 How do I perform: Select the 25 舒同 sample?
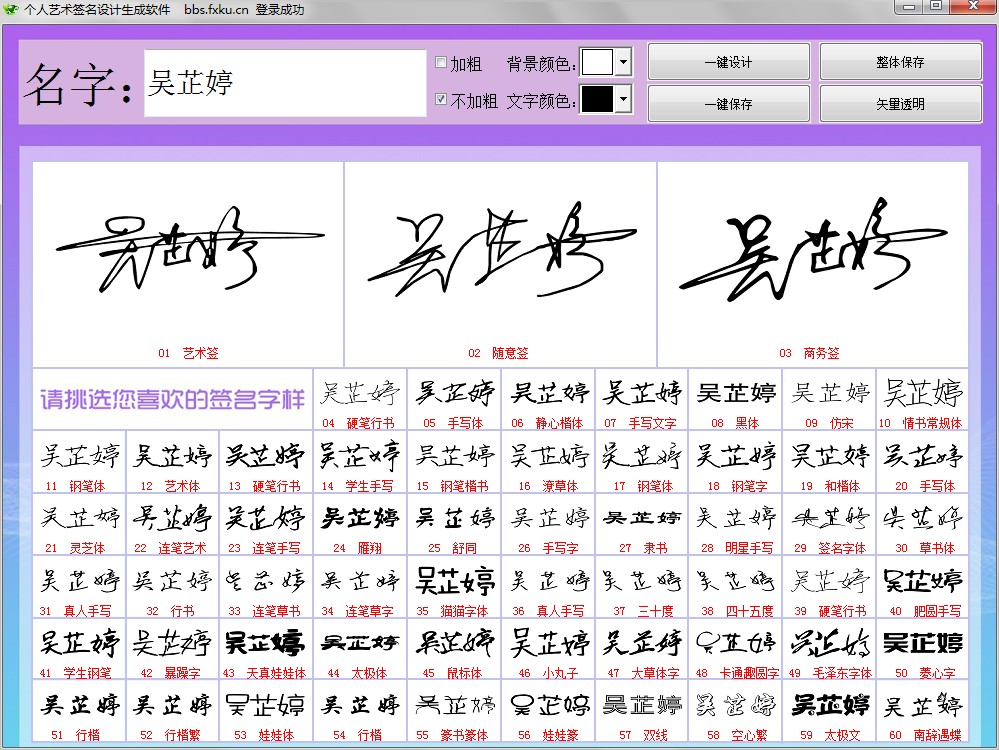pos(454,524)
